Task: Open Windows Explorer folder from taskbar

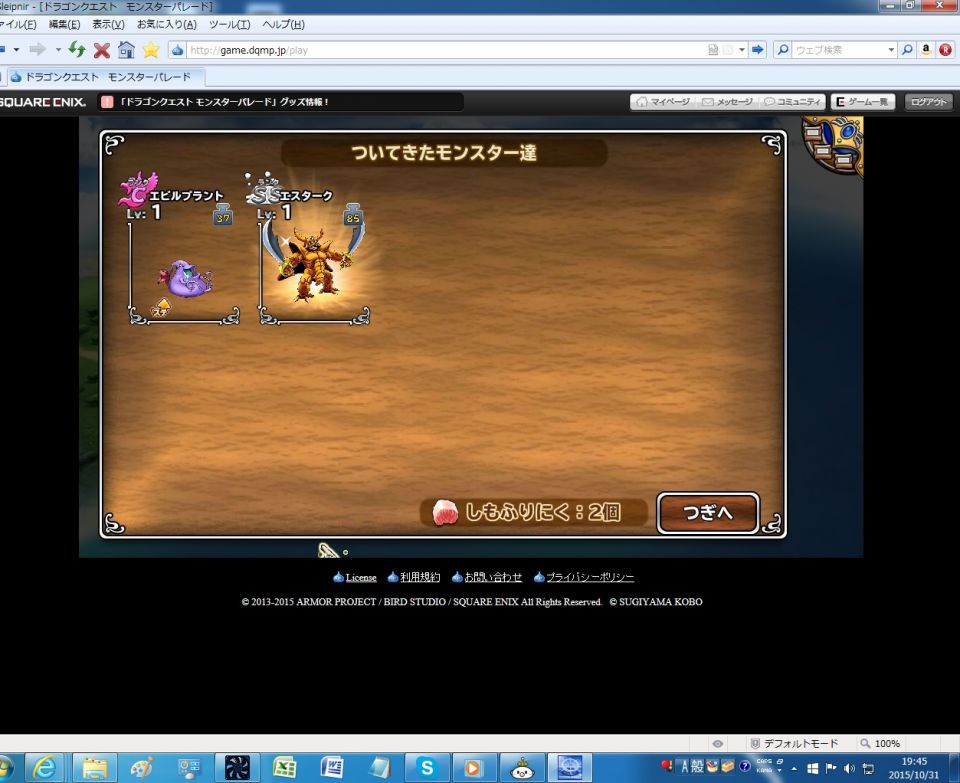Action: [95, 768]
